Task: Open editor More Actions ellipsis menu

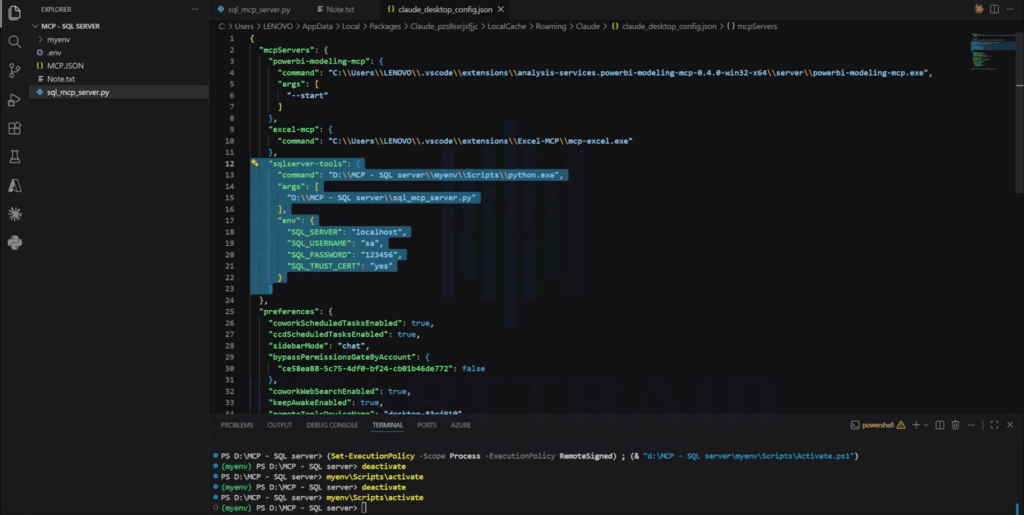Action: tap(1010, 9)
